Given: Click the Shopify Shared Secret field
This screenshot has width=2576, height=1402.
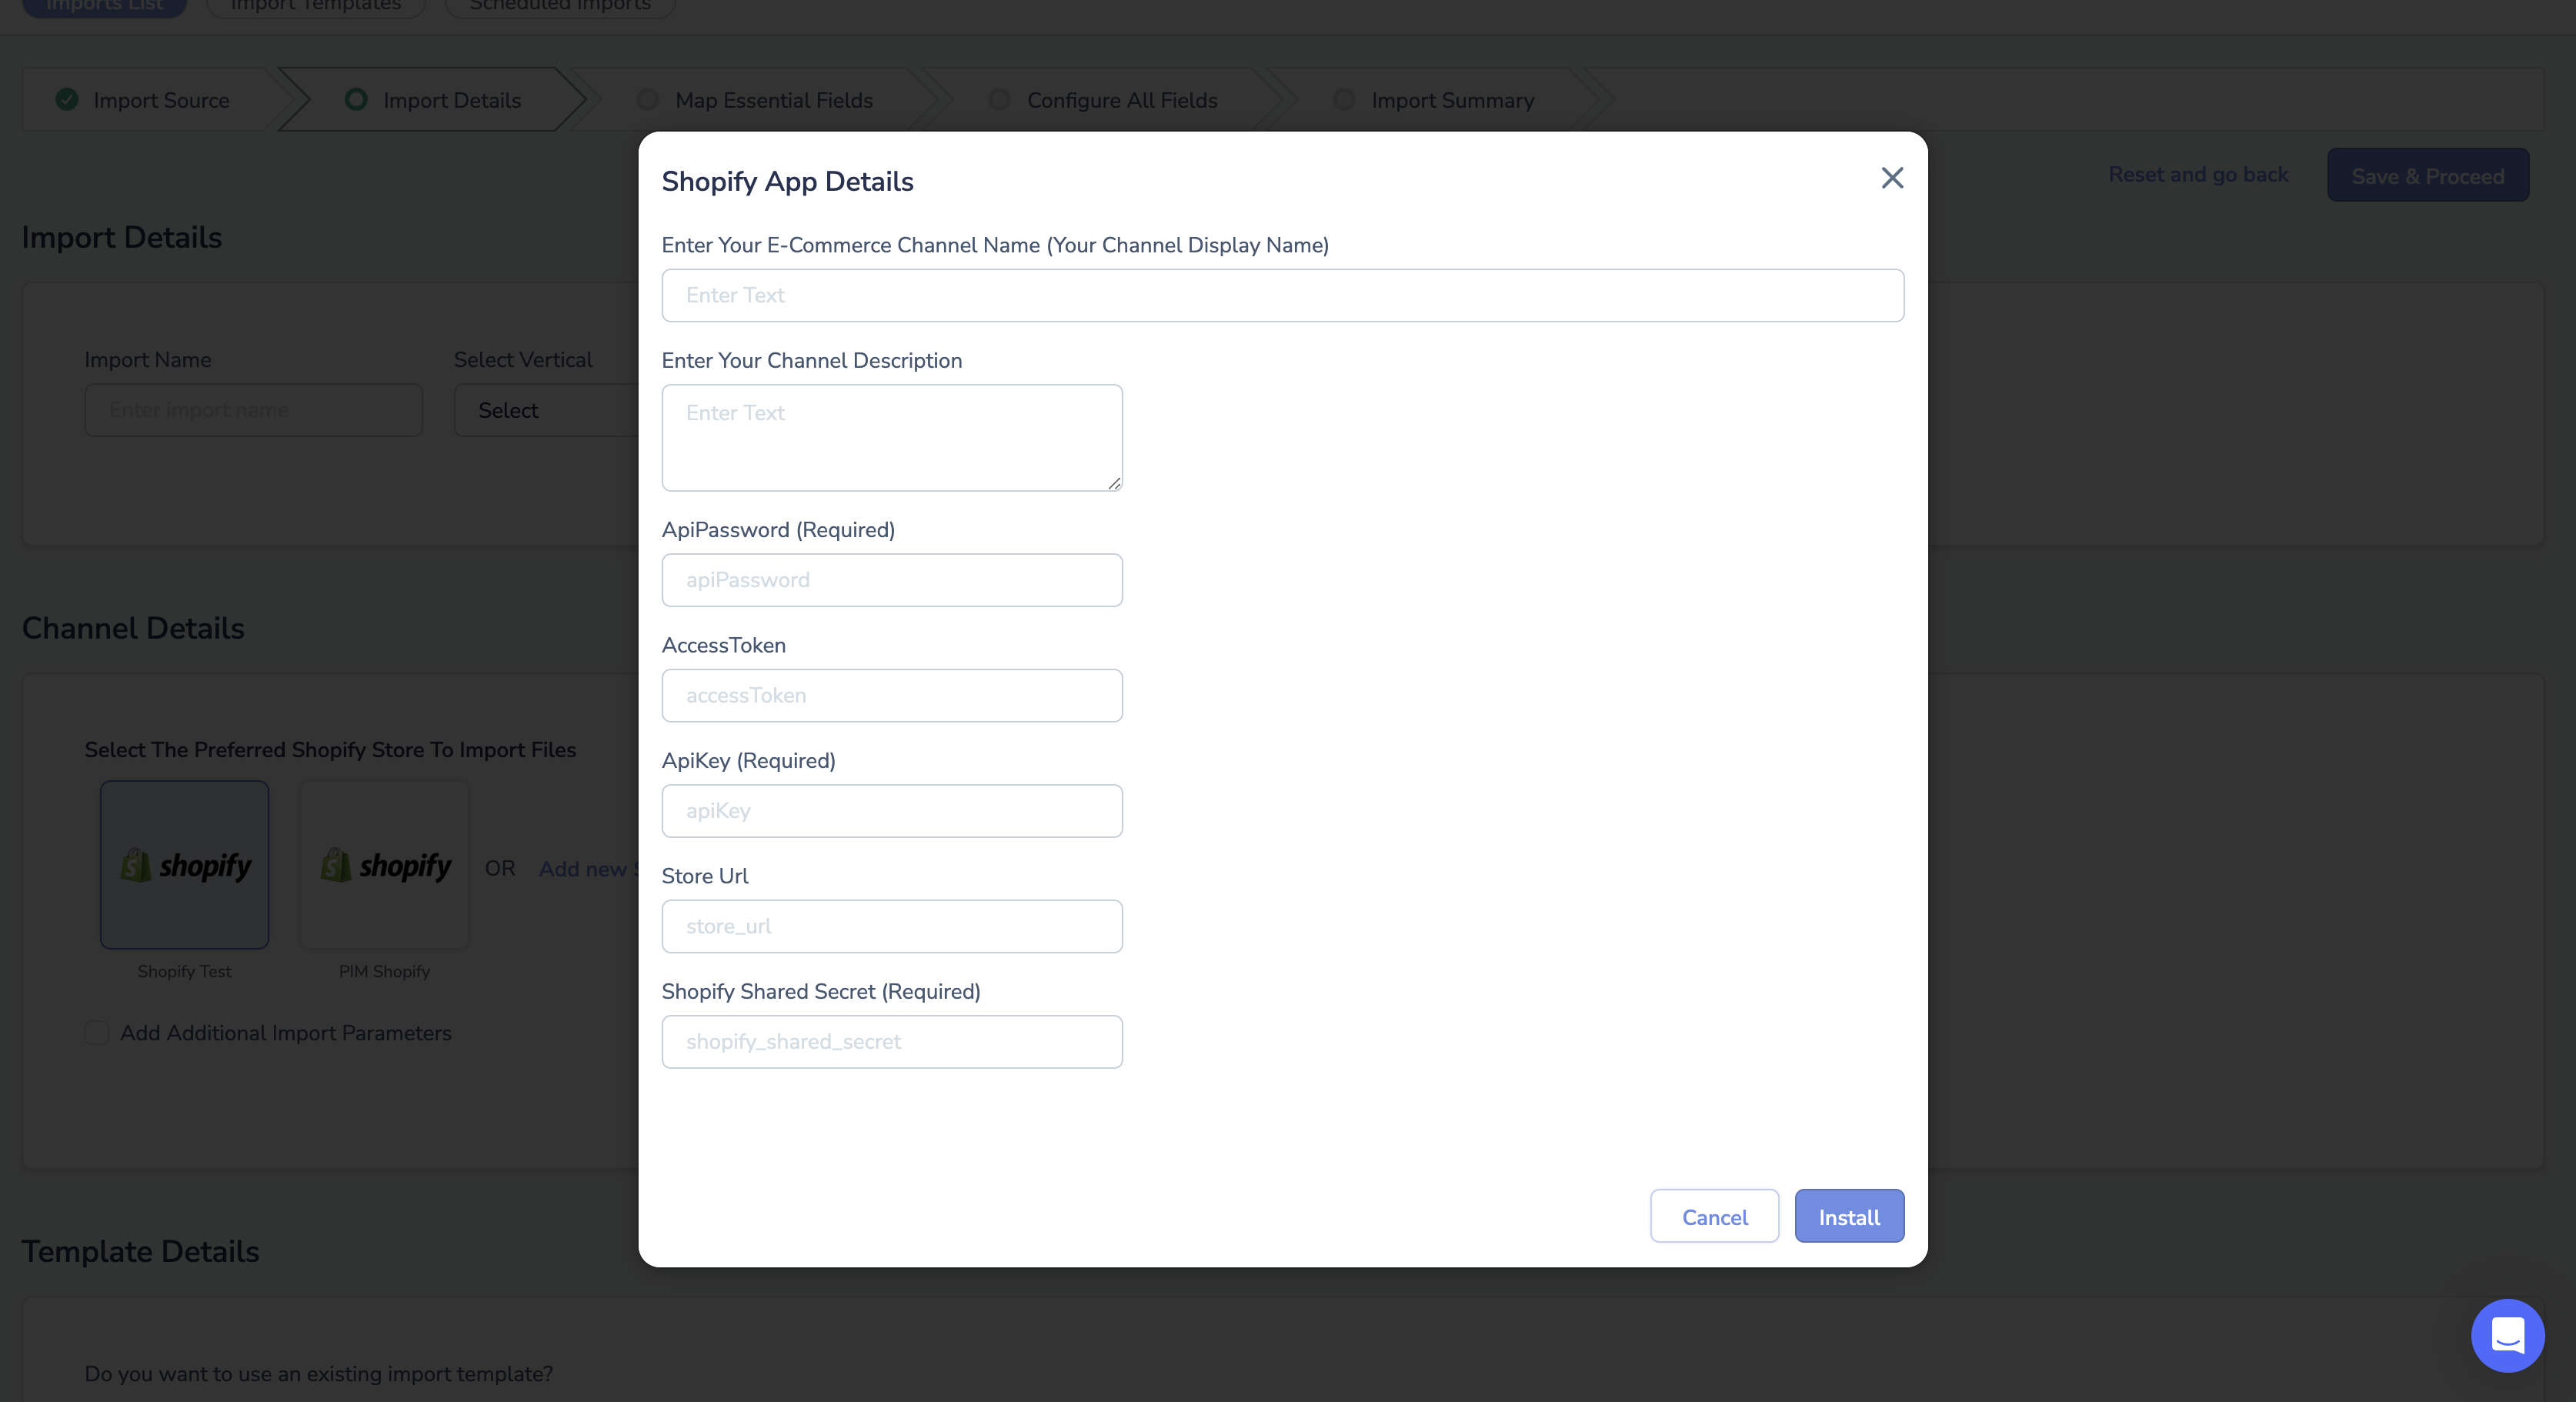Looking at the screenshot, I should (892, 1042).
